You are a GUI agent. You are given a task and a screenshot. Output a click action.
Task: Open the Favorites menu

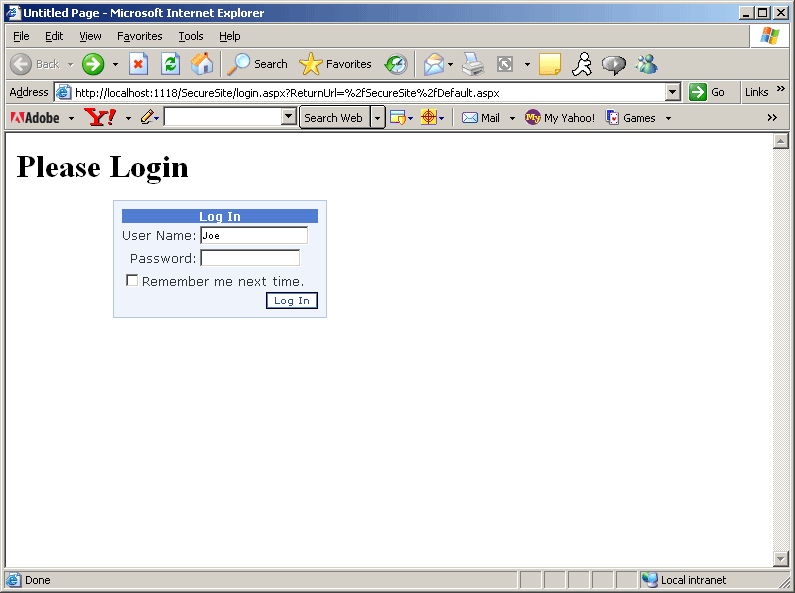point(139,36)
